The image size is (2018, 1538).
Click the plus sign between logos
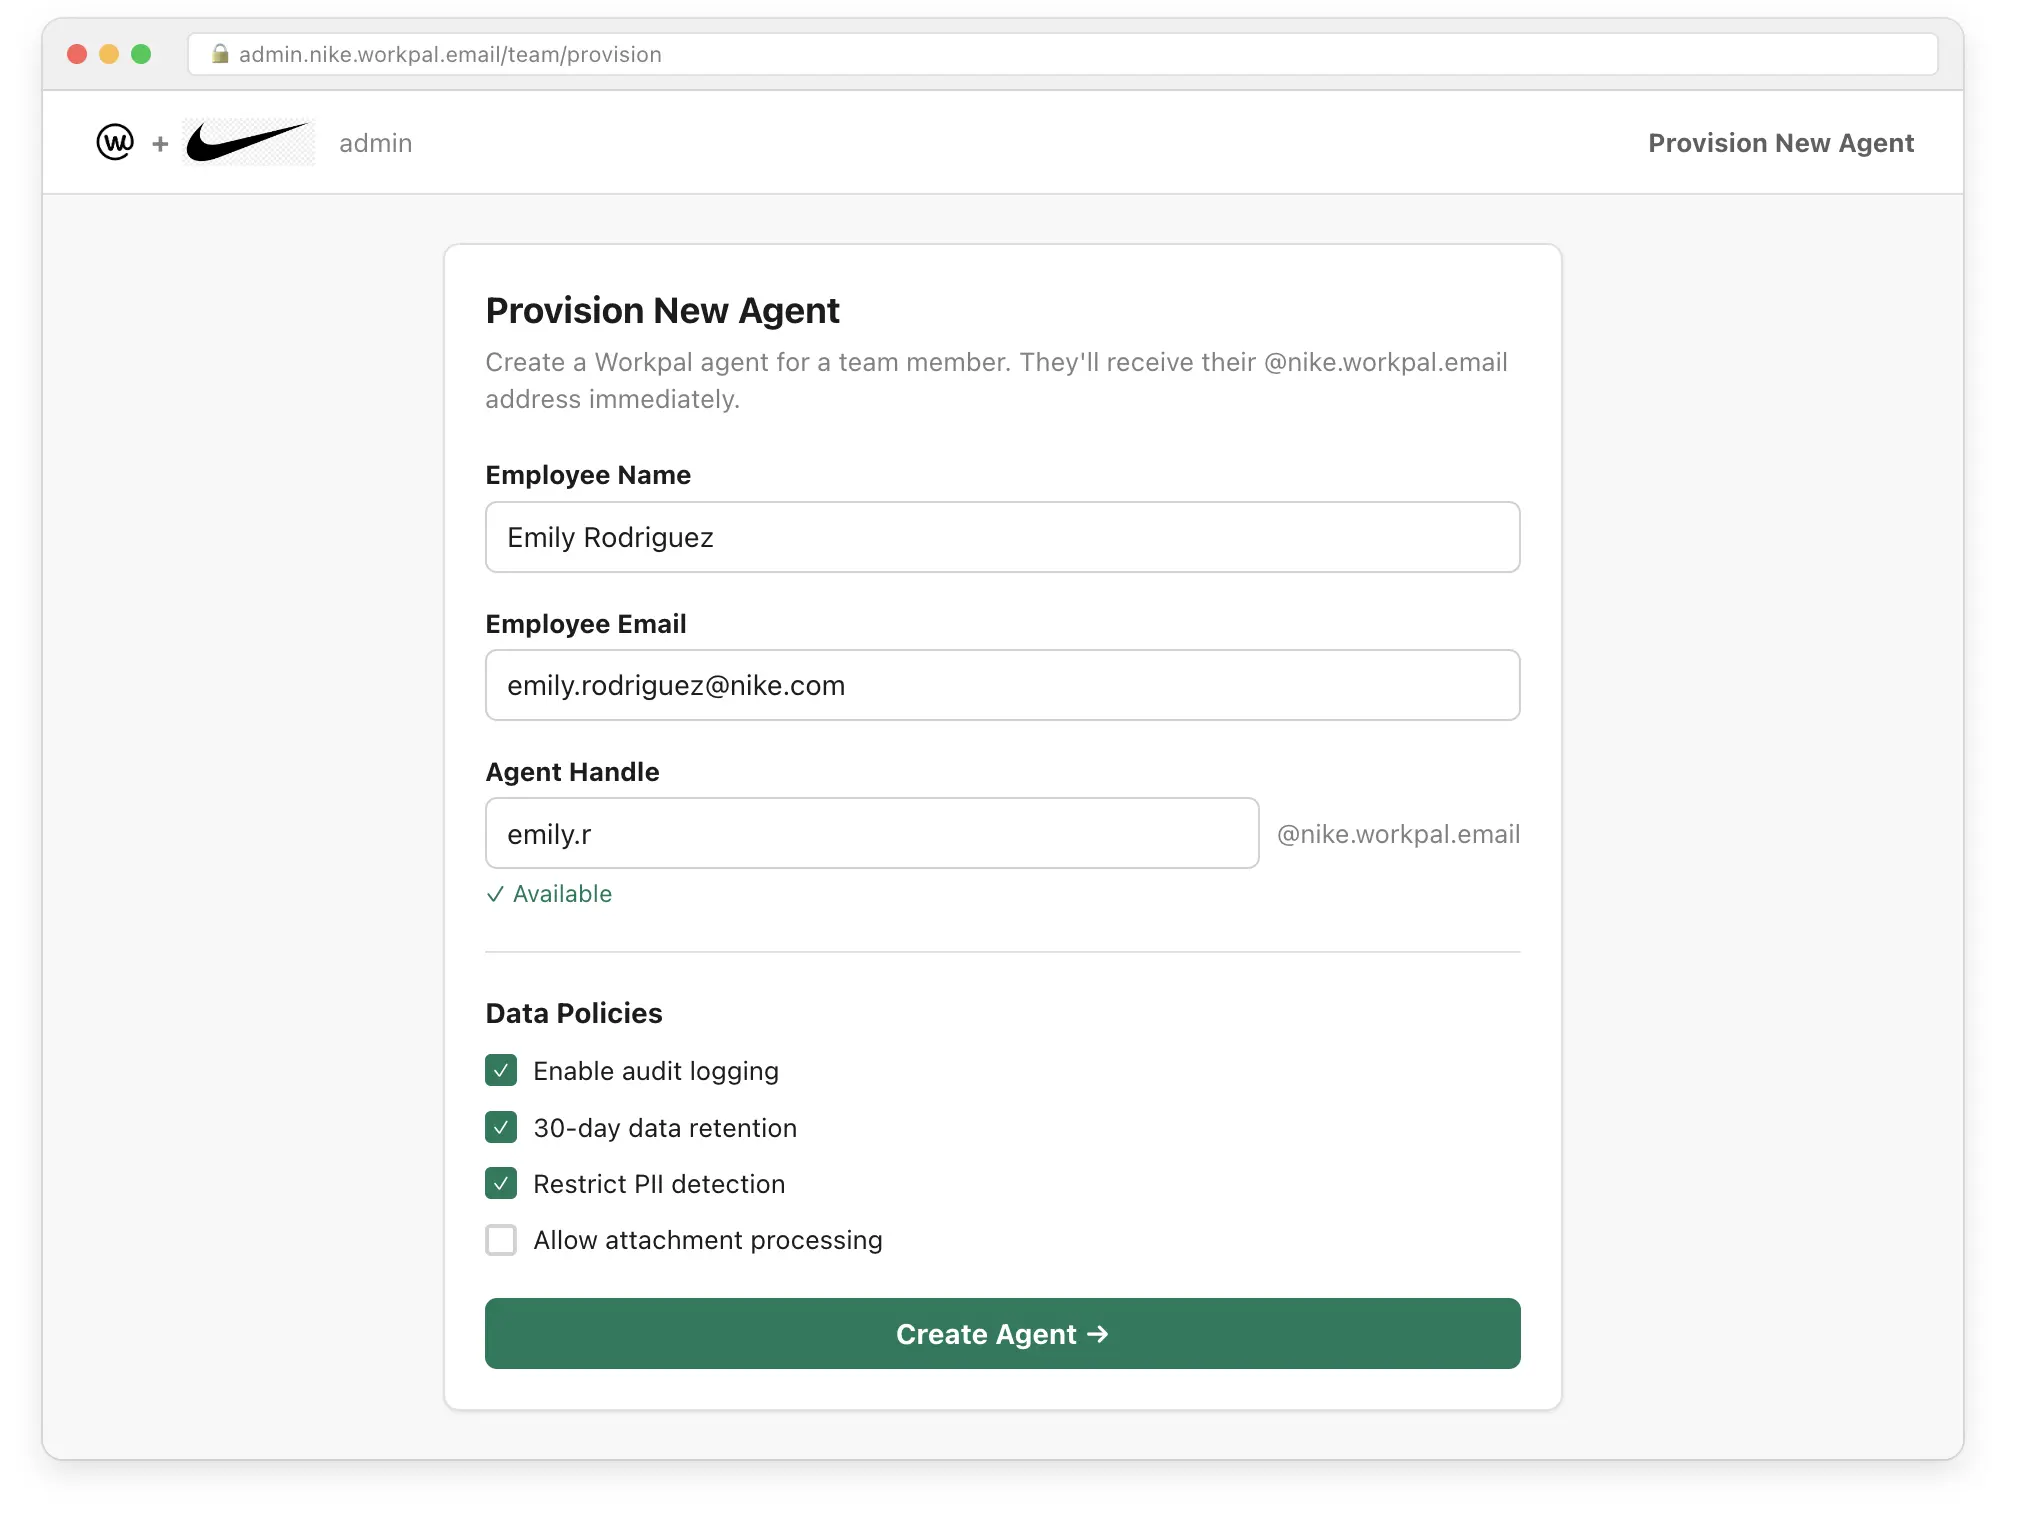pos(160,144)
